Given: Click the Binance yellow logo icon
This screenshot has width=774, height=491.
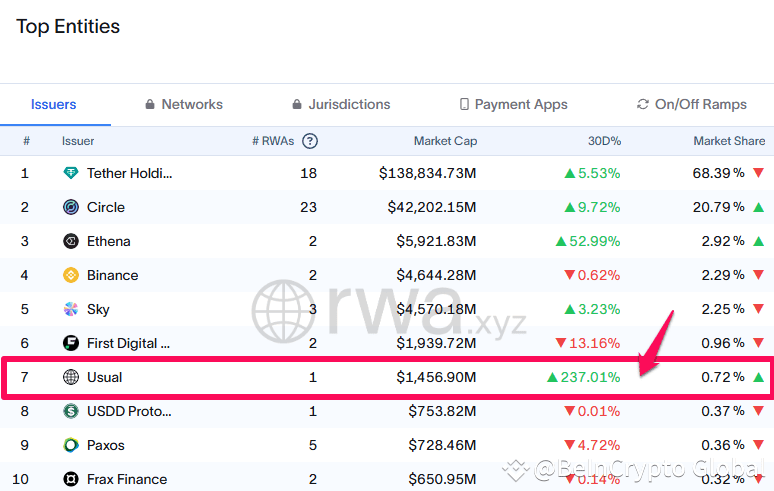Looking at the screenshot, I should (71, 275).
